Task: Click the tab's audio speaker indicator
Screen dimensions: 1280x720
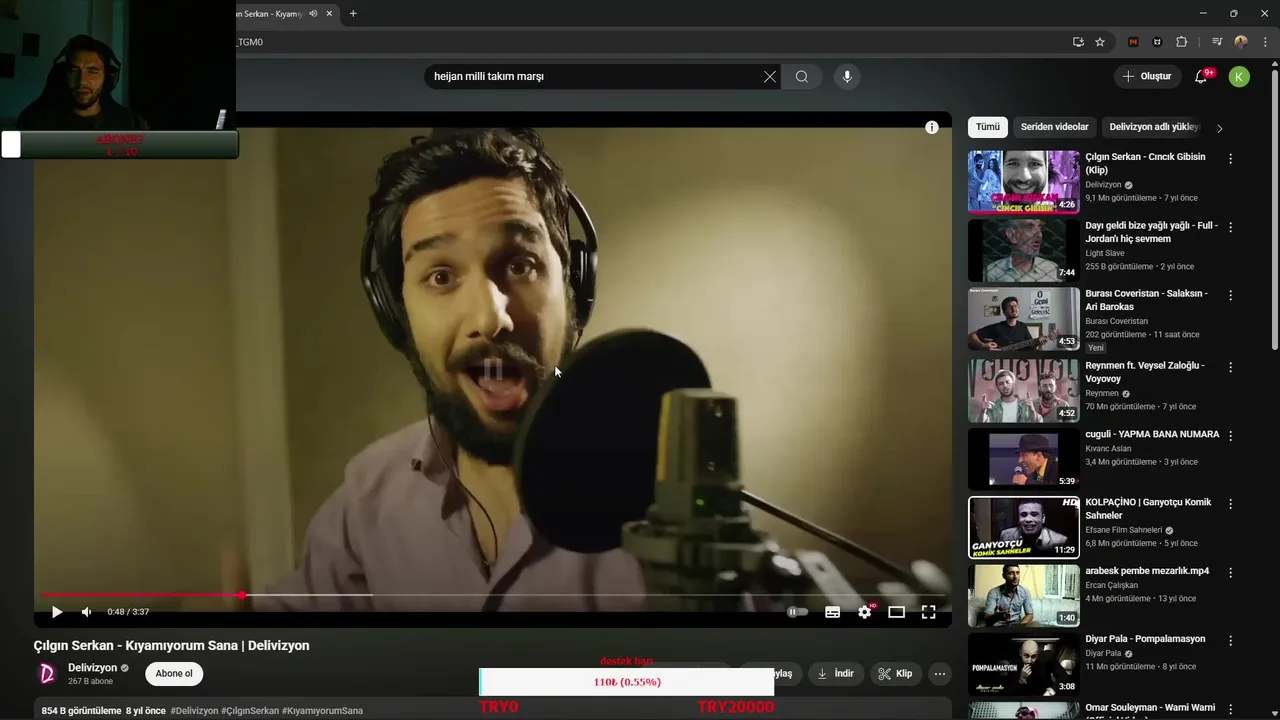Action: click(313, 13)
